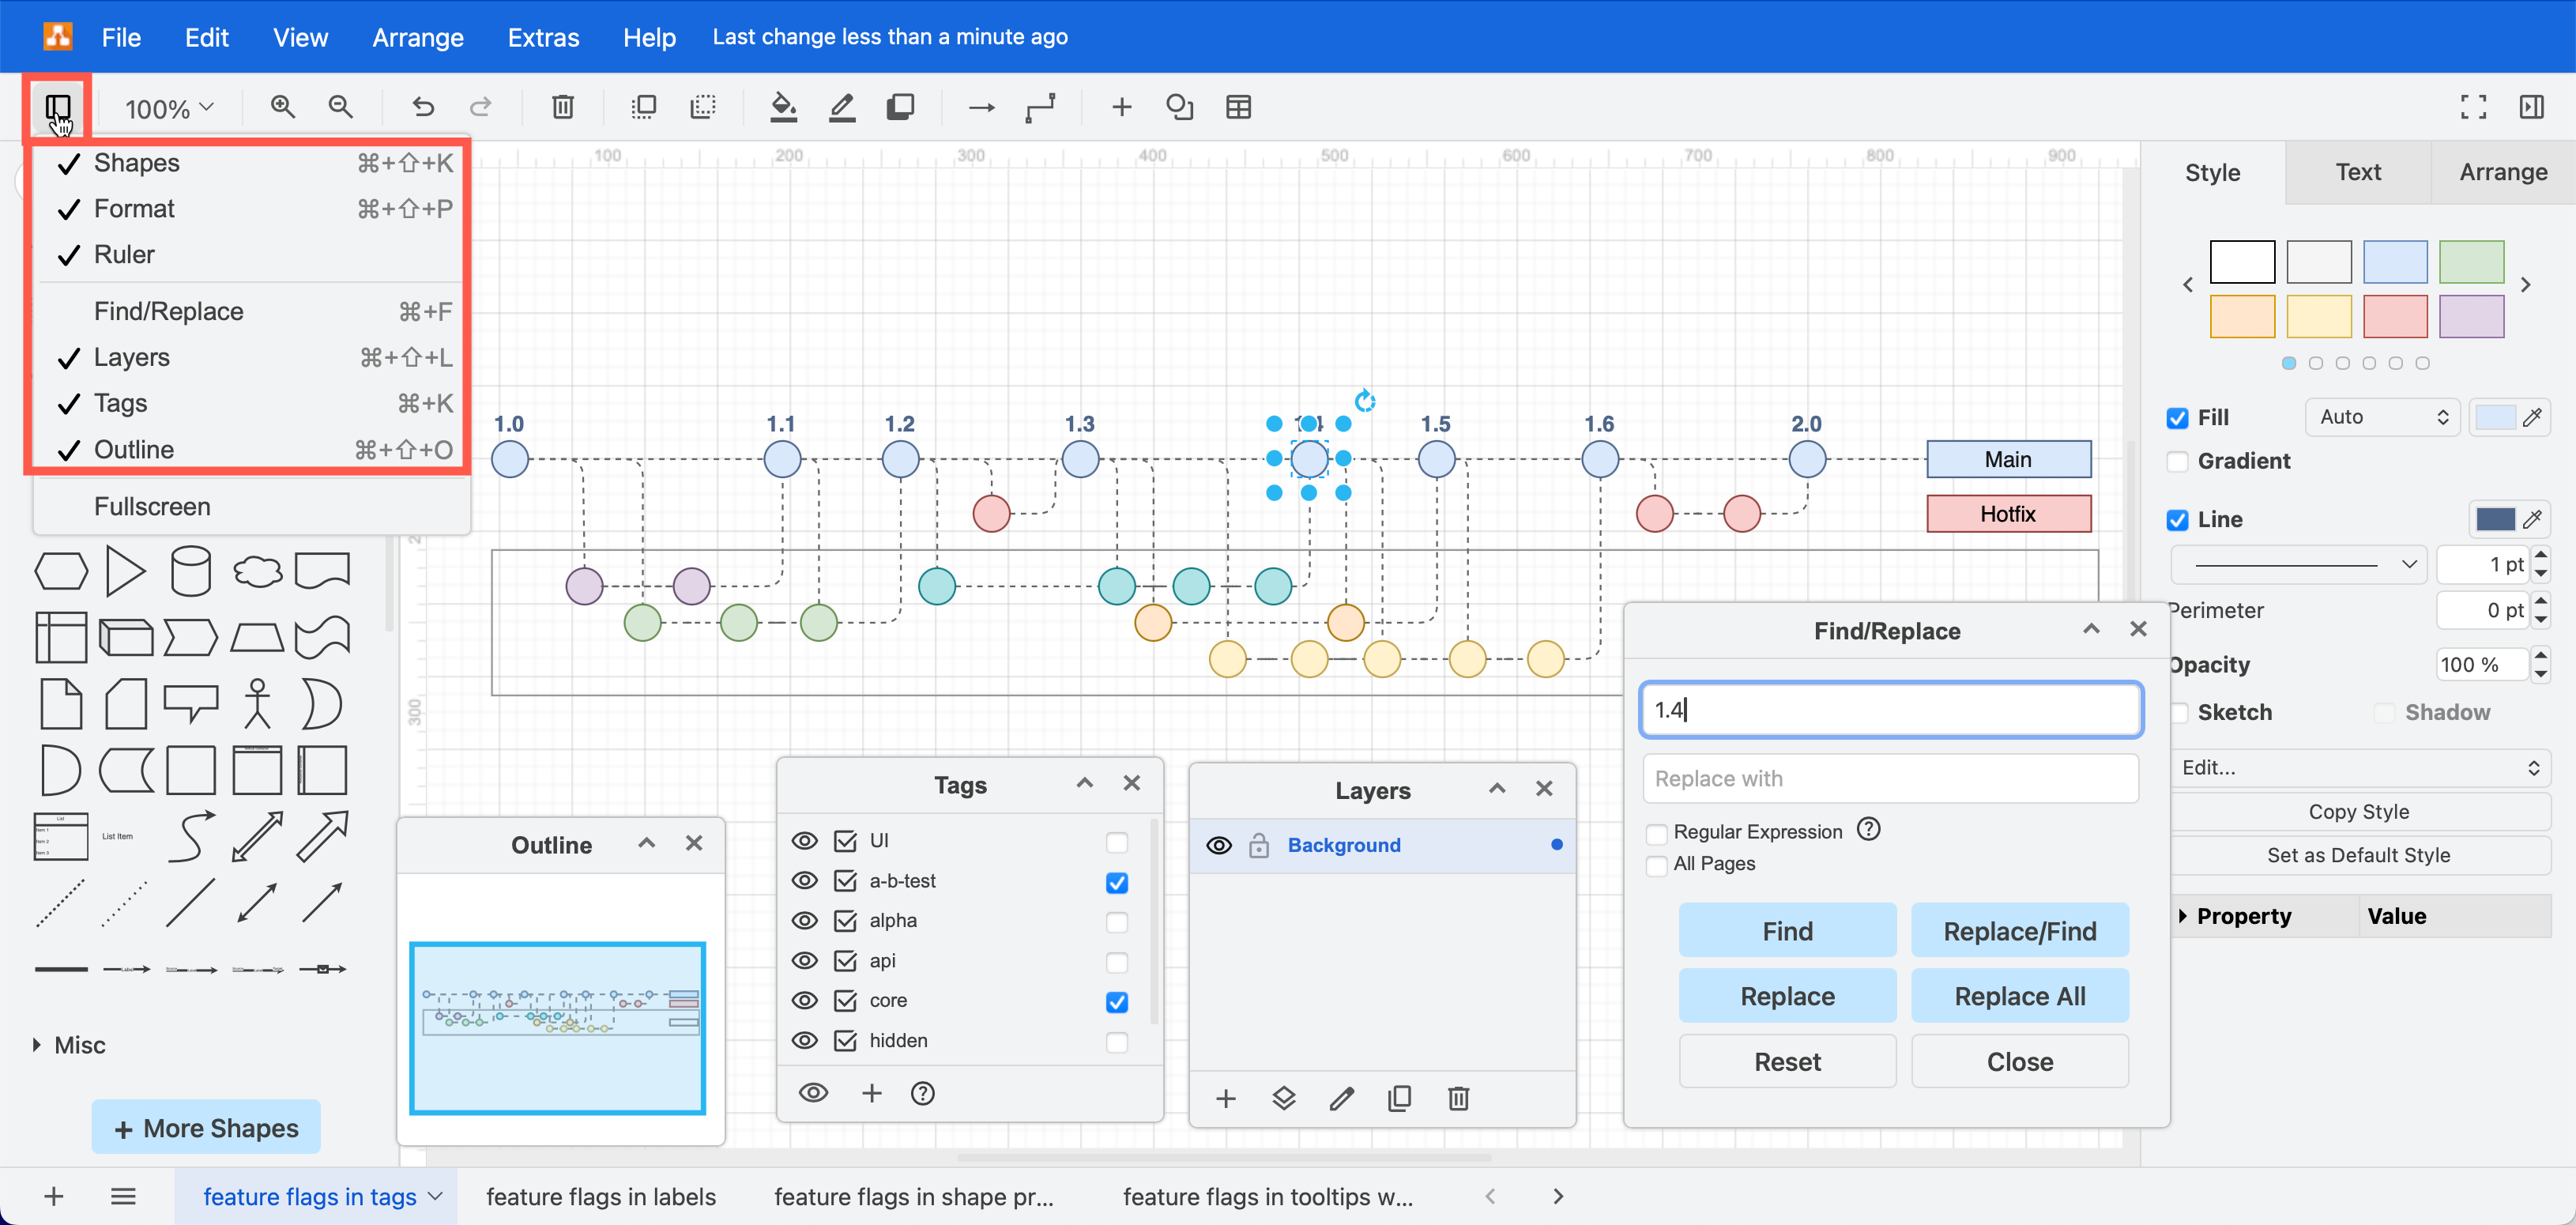Image resolution: width=2576 pixels, height=1225 pixels.
Task: Insert a Table from the toolbar
Action: pyautogui.click(x=1239, y=106)
